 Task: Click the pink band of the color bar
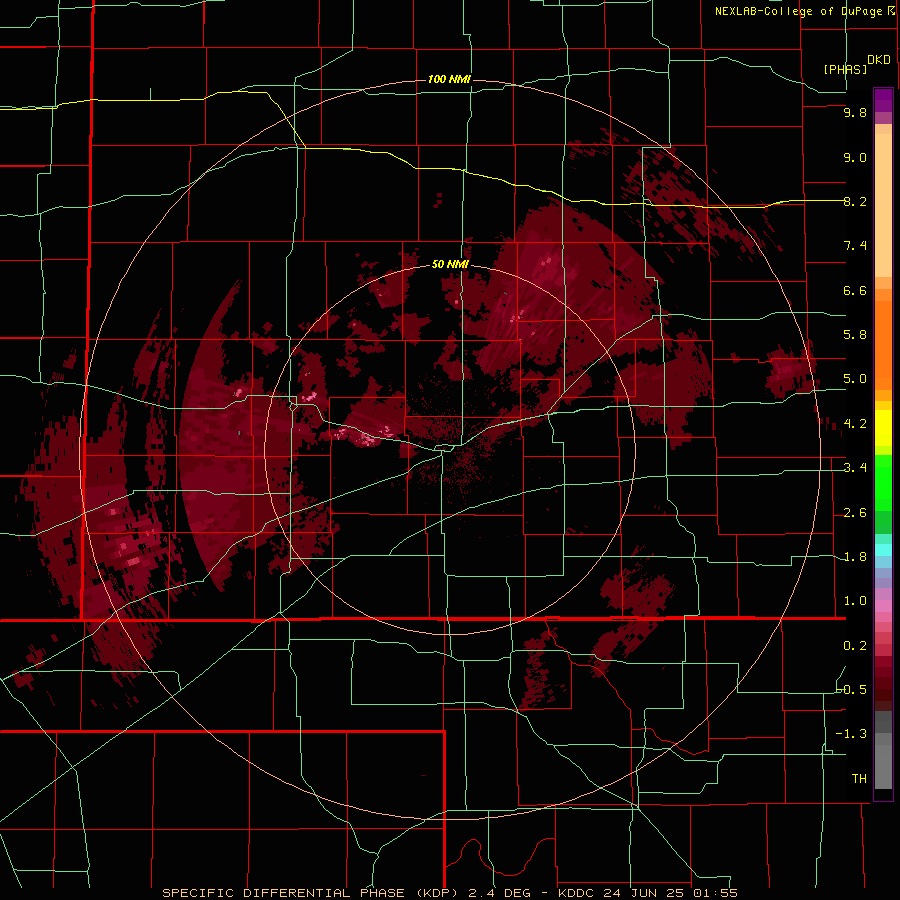883,606
